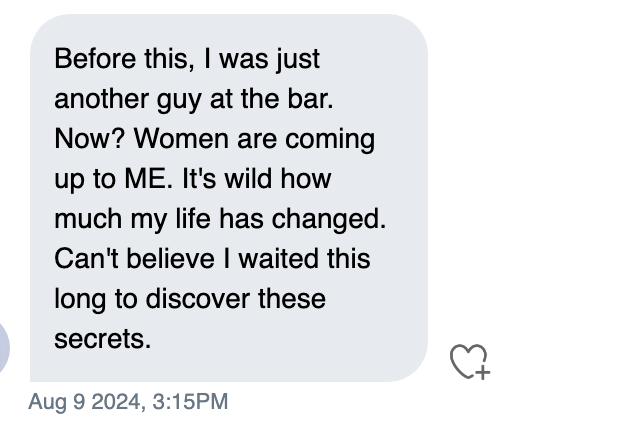The height and width of the screenshot is (426, 620).
Task: Select the gray message bubble background
Action: pyautogui.click(x=229, y=198)
